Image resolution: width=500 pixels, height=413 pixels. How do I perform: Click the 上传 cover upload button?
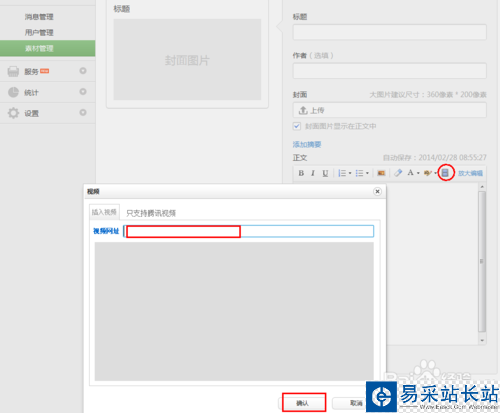coord(389,110)
